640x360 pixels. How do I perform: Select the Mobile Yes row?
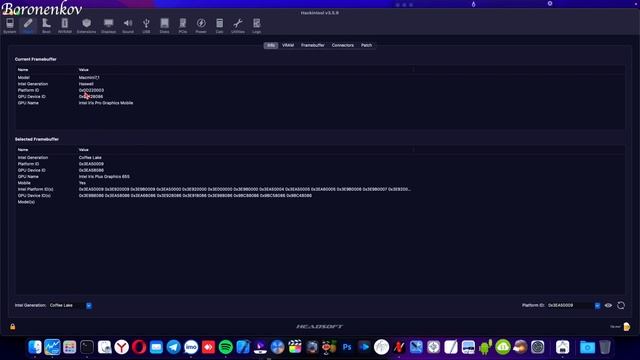click(x=320, y=183)
